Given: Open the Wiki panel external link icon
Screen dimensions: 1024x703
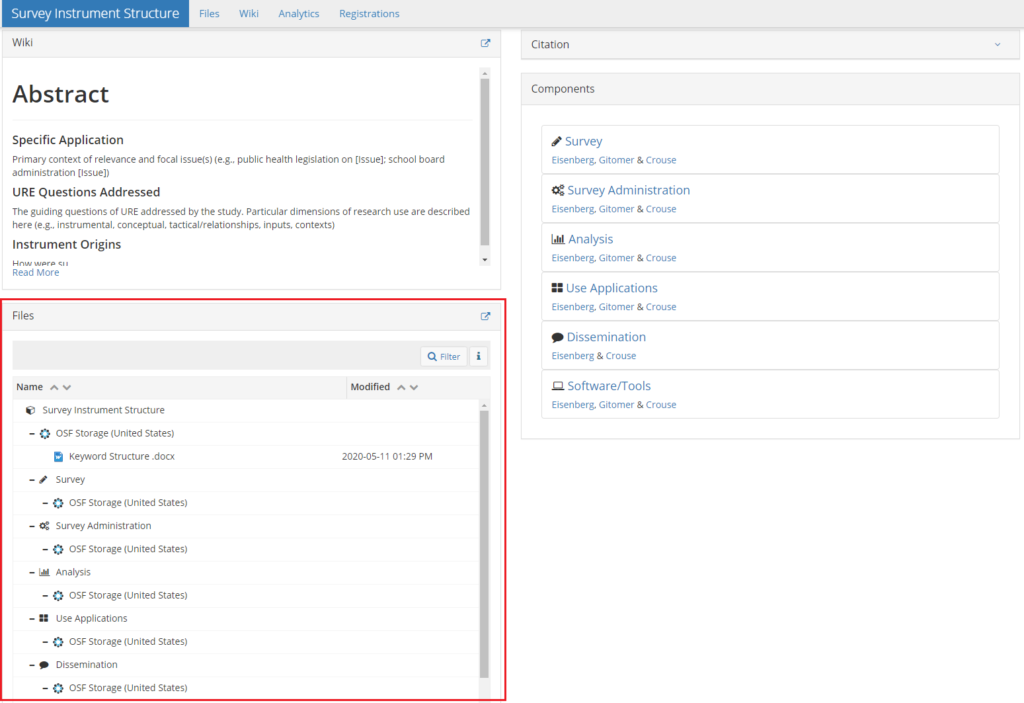Looking at the screenshot, I should coord(485,43).
